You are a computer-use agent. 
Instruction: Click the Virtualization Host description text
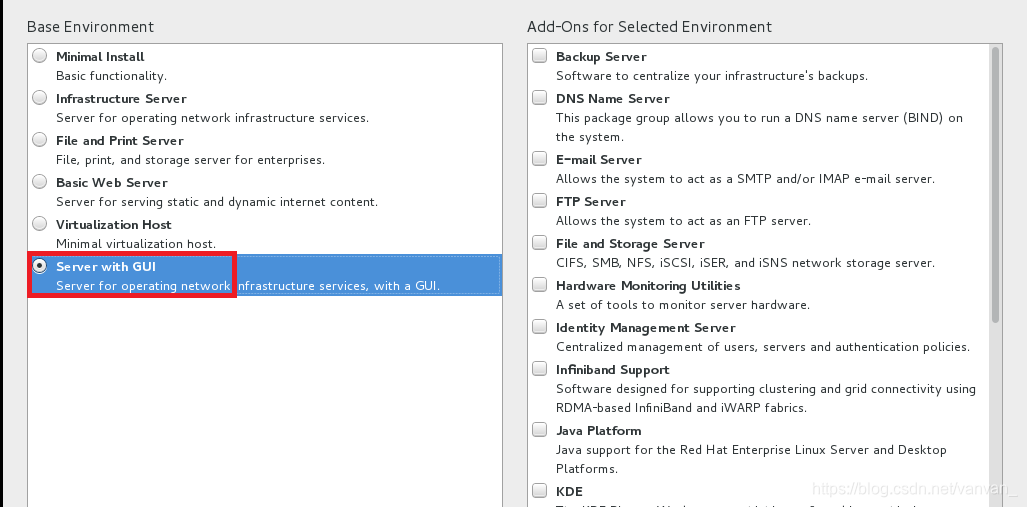tap(135, 243)
